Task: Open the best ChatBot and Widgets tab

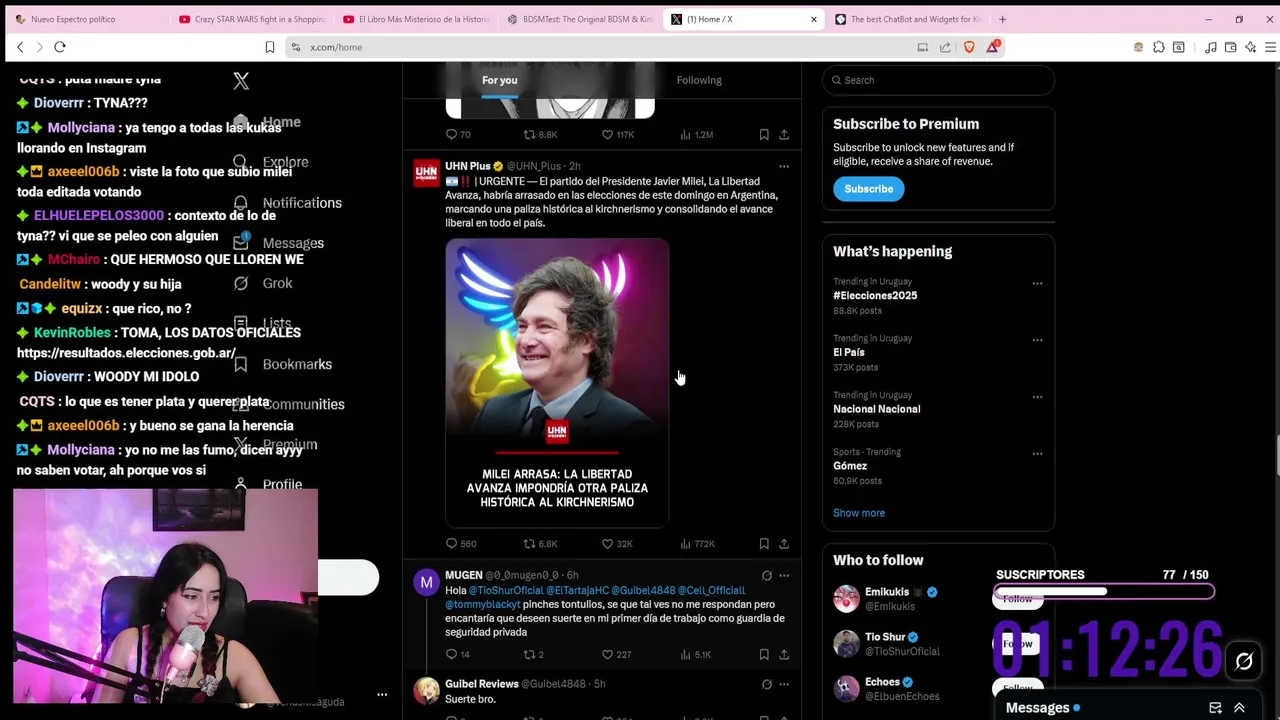Action: (x=908, y=19)
